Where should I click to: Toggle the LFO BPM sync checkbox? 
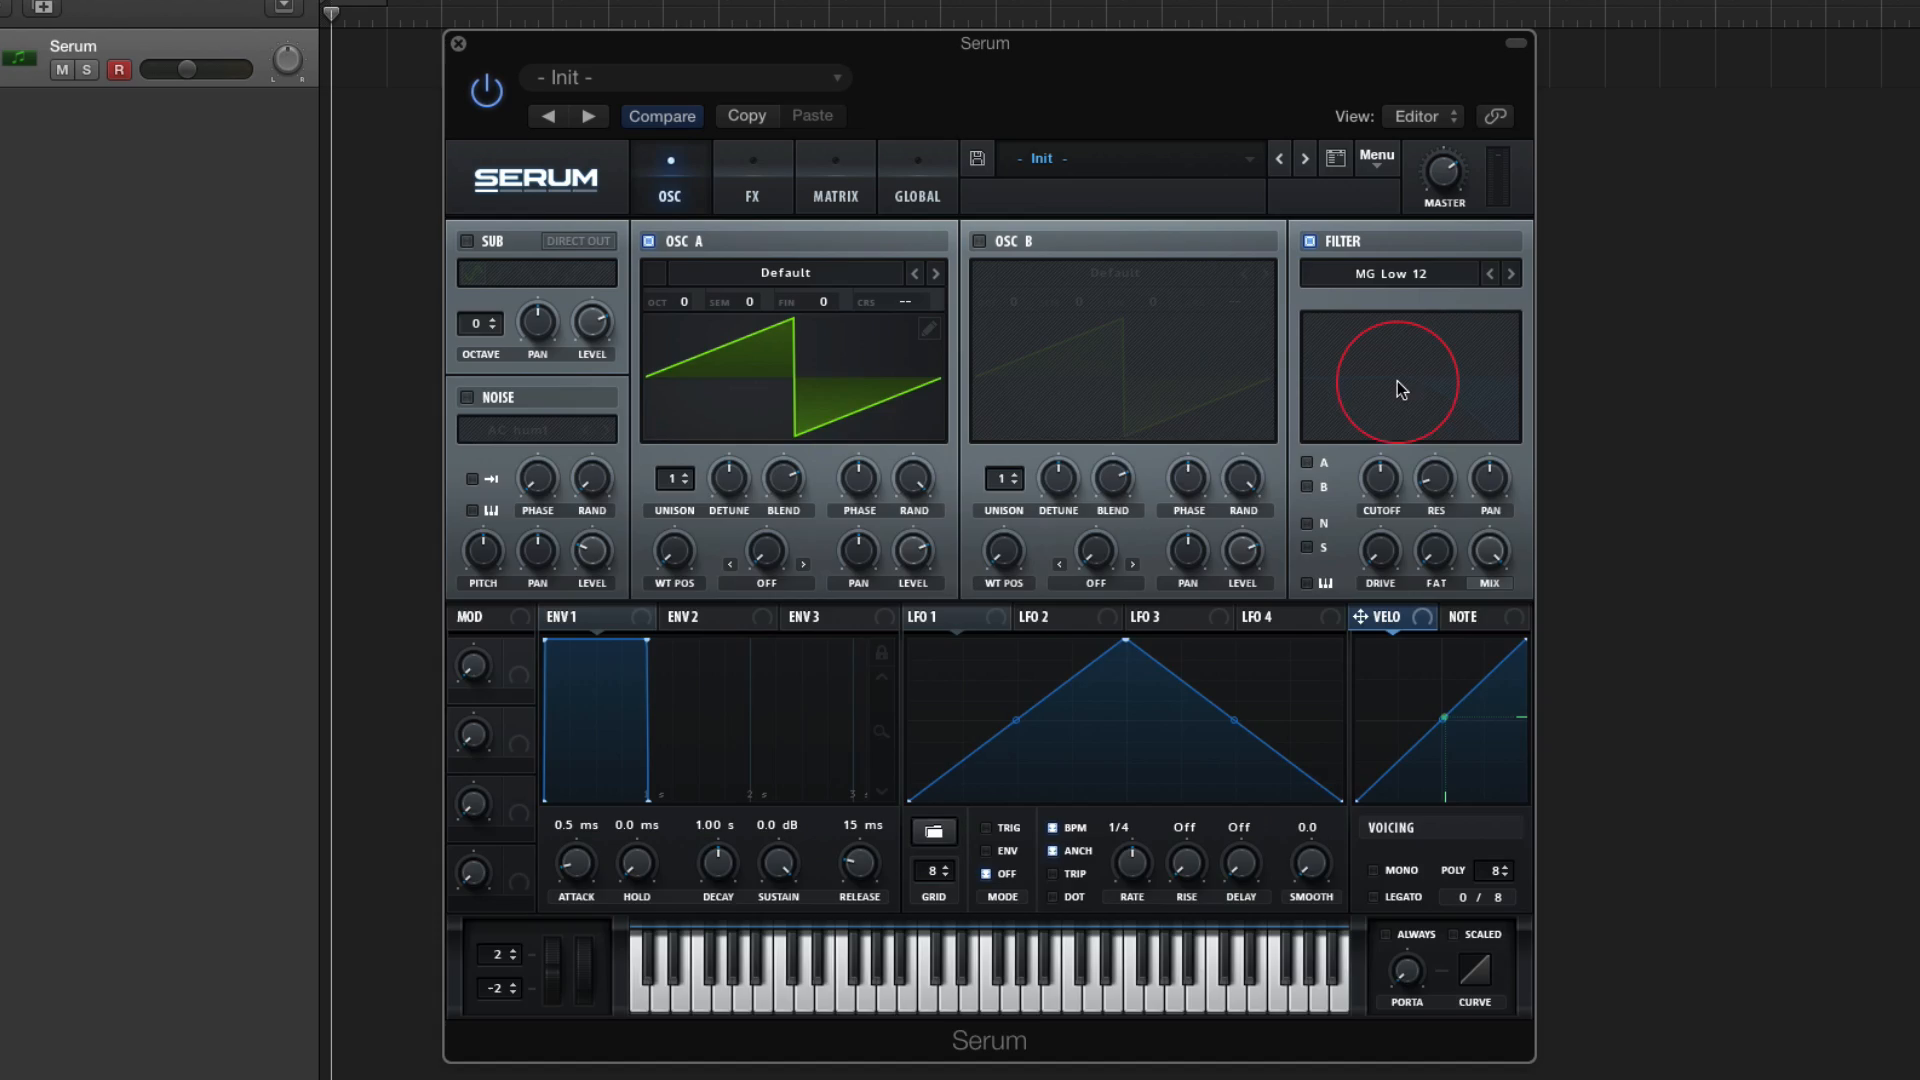[1052, 828]
